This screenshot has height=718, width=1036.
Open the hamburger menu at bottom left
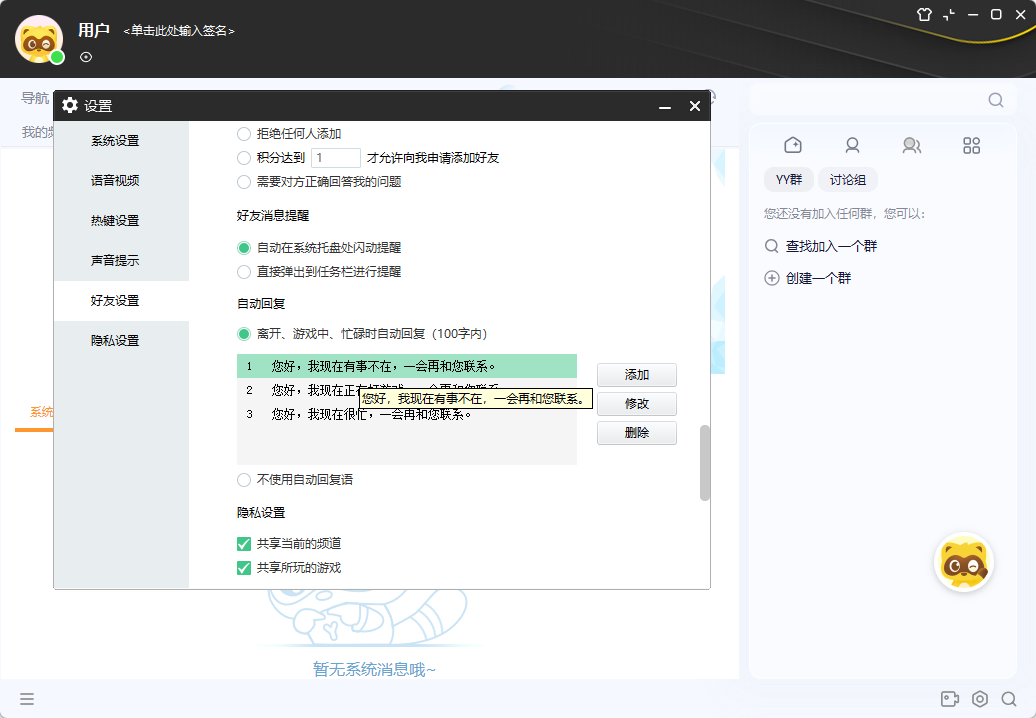[27, 699]
